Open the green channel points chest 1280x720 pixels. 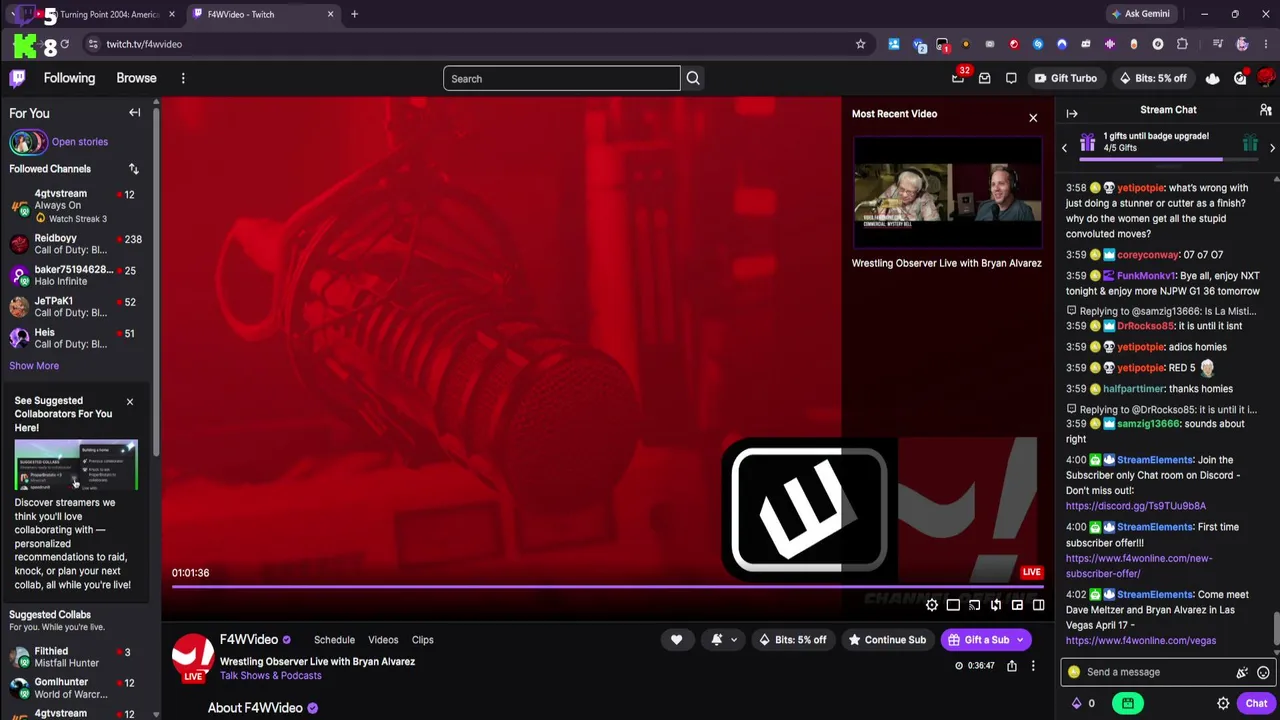(1128, 704)
